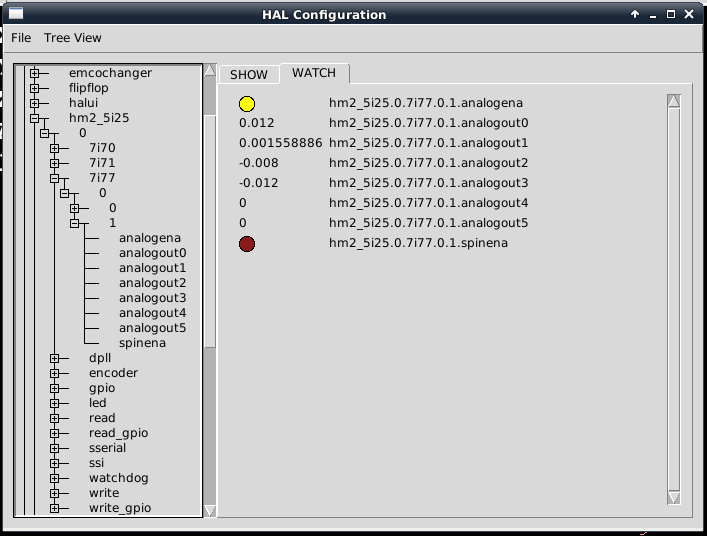Screen dimensions: 707x536
Task: Click hm2_5i25.0.7i77.0.1.analogout1 watch entry
Action: (428, 143)
